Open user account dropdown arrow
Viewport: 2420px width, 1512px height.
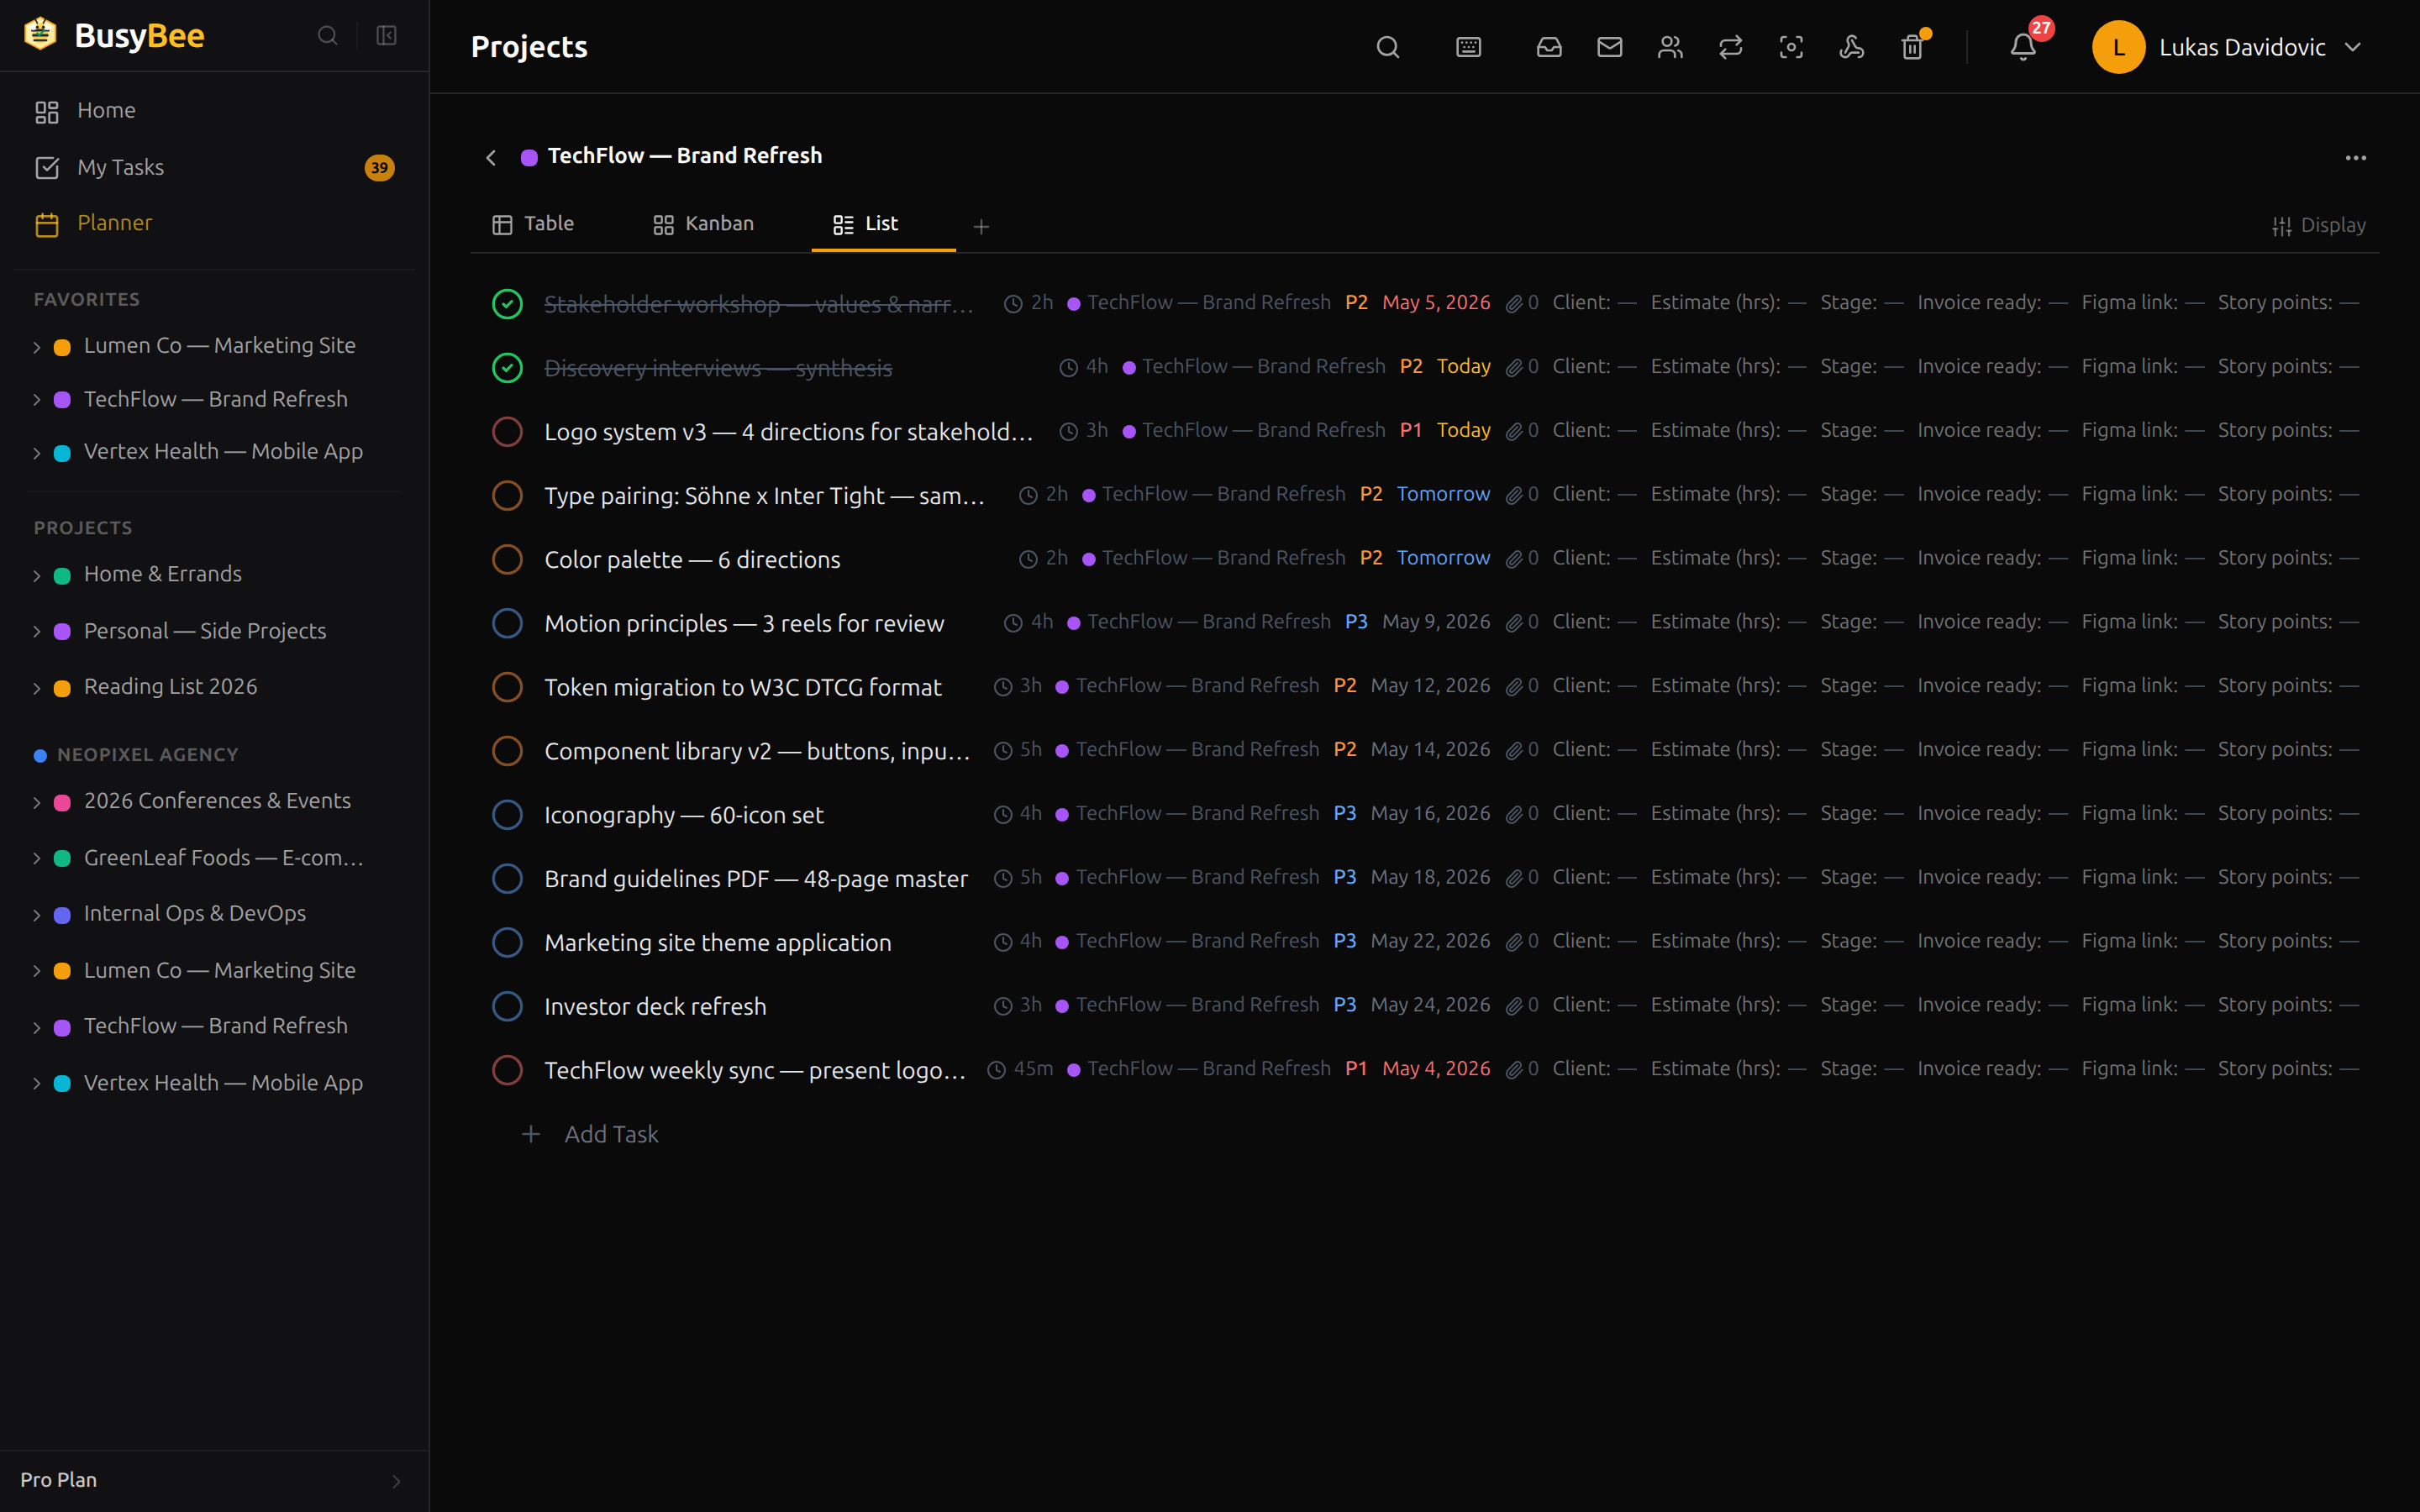[2353, 47]
